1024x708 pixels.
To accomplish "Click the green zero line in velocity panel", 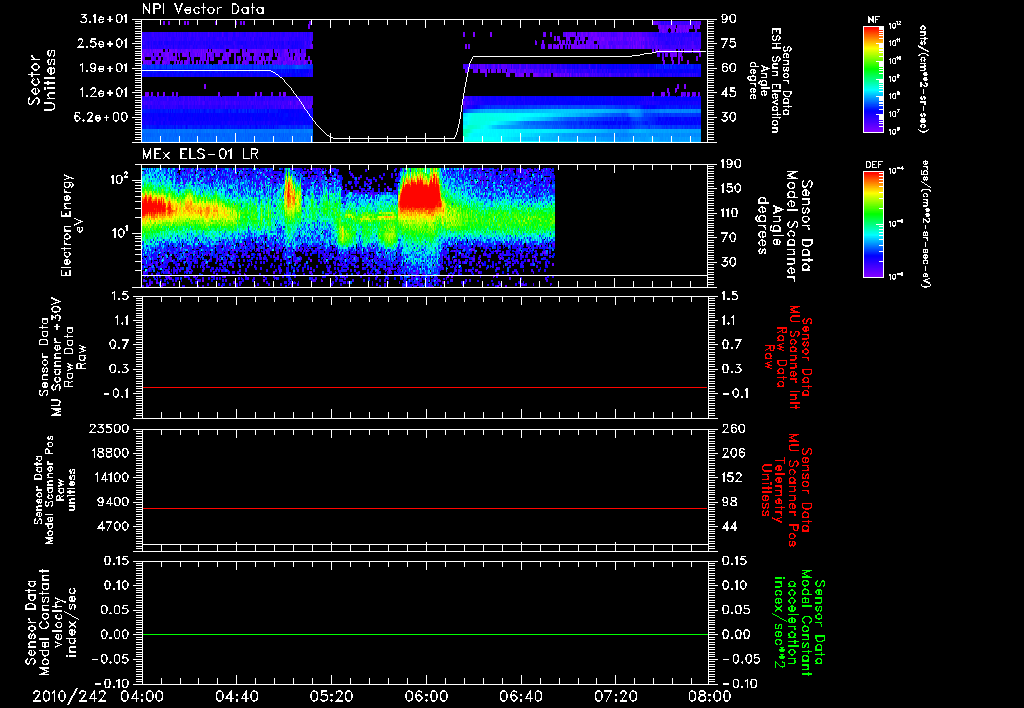I will 424,634.
